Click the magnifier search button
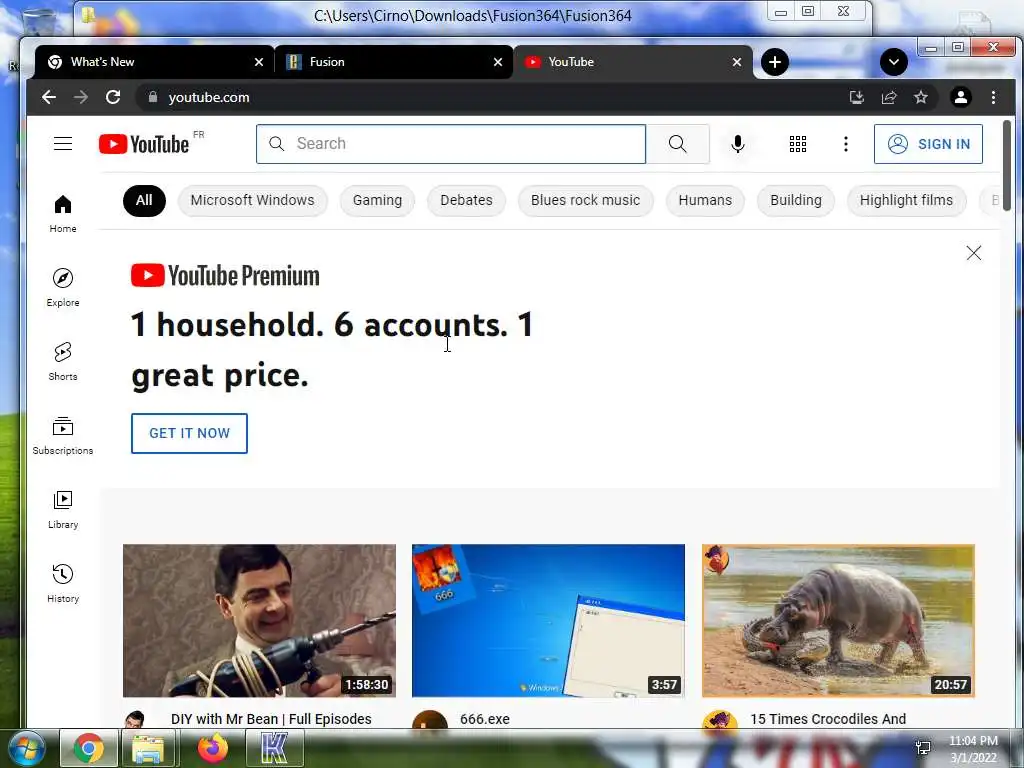This screenshot has height=768, width=1024. click(x=677, y=144)
